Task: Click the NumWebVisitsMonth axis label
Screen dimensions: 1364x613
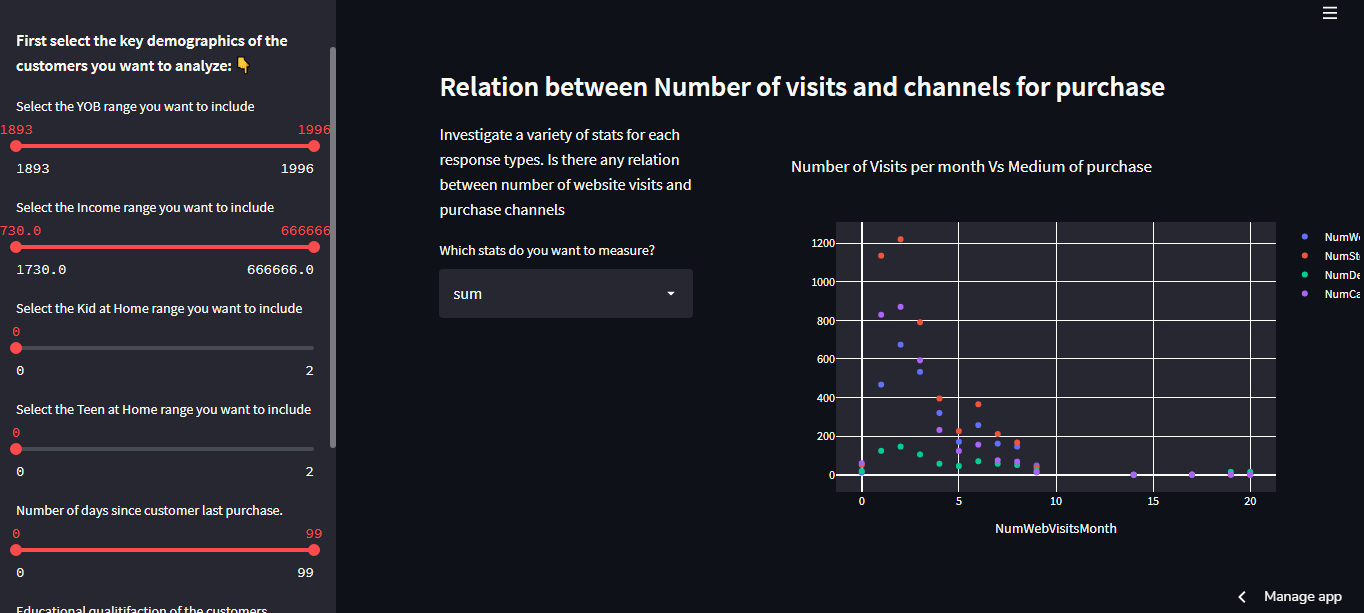Action: (x=1055, y=528)
